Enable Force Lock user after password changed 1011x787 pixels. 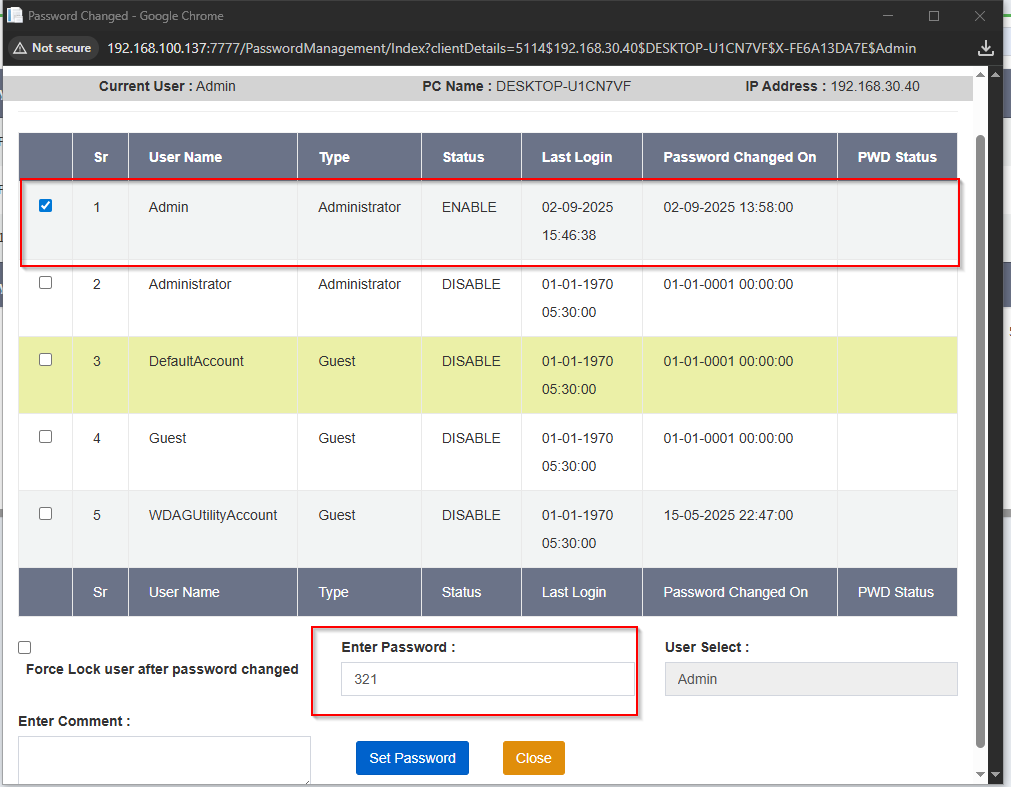(x=25, y=648)
